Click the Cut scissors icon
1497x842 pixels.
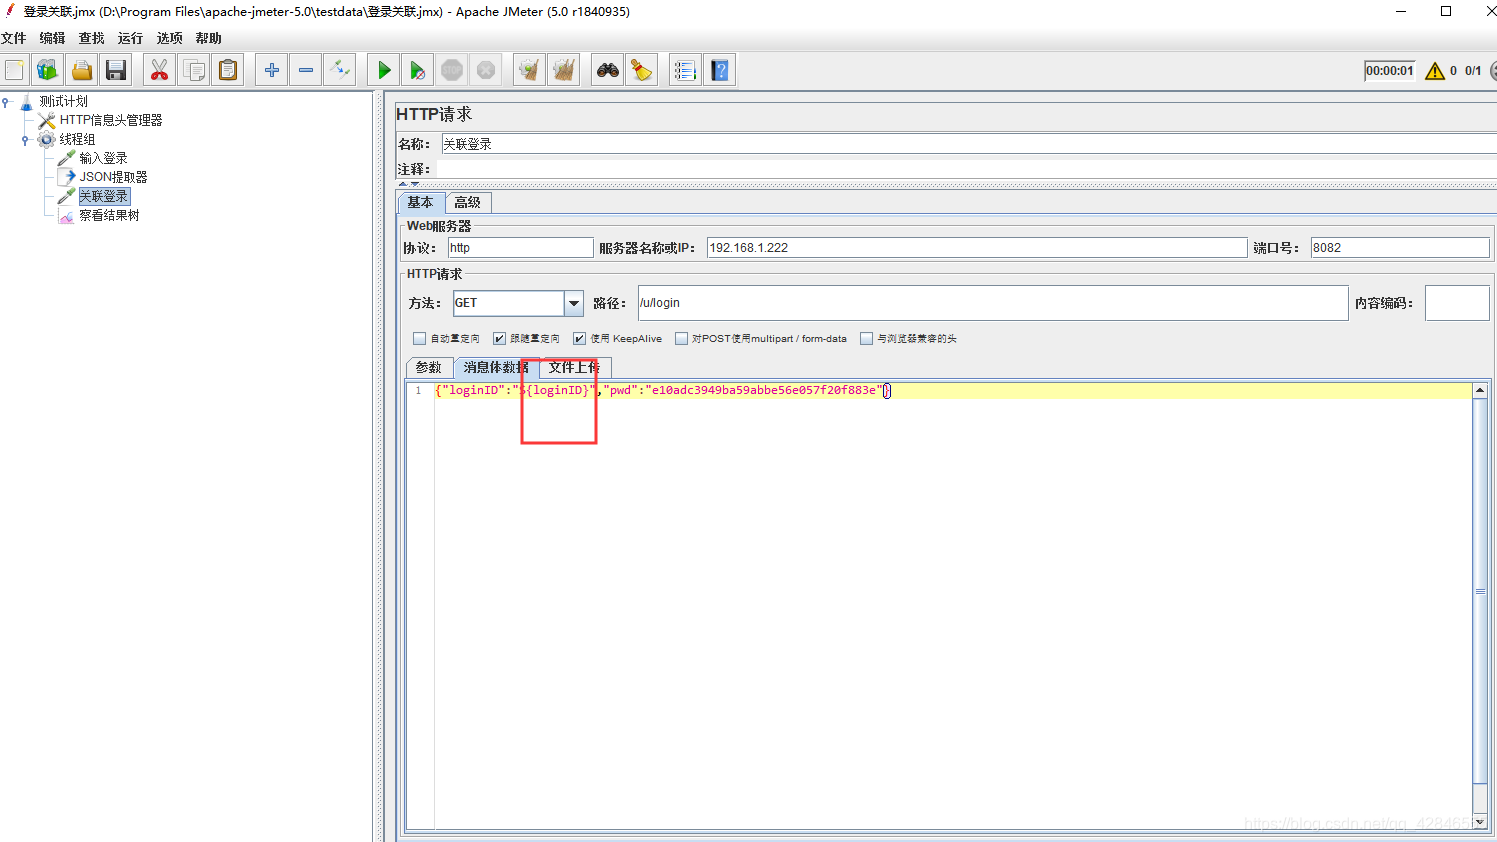[x=159, y=70]
